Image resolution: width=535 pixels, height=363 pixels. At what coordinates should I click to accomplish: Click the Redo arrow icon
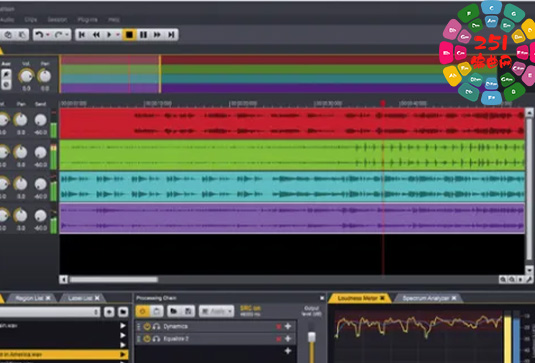pyautogui.click(x=59, y=34)
